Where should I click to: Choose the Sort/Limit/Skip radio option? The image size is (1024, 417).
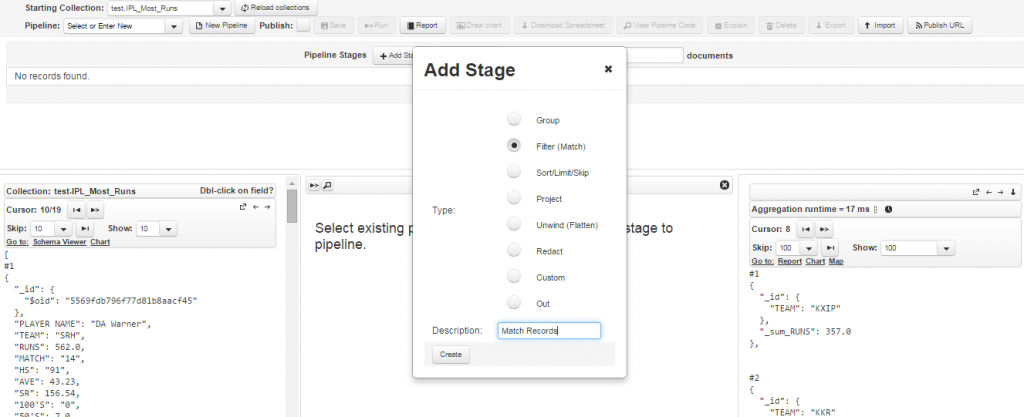(x=514, y=172)
